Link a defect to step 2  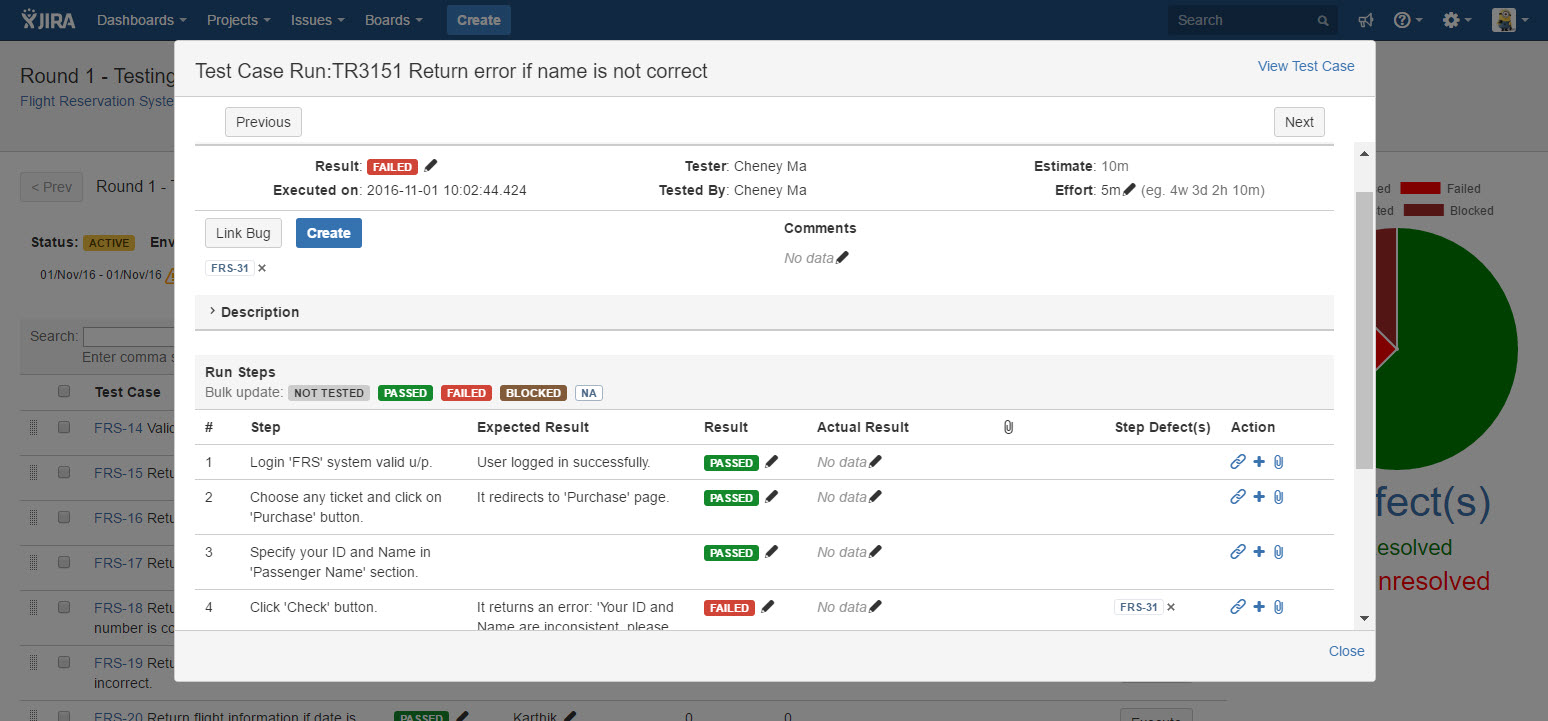(x=1238, y=497)
